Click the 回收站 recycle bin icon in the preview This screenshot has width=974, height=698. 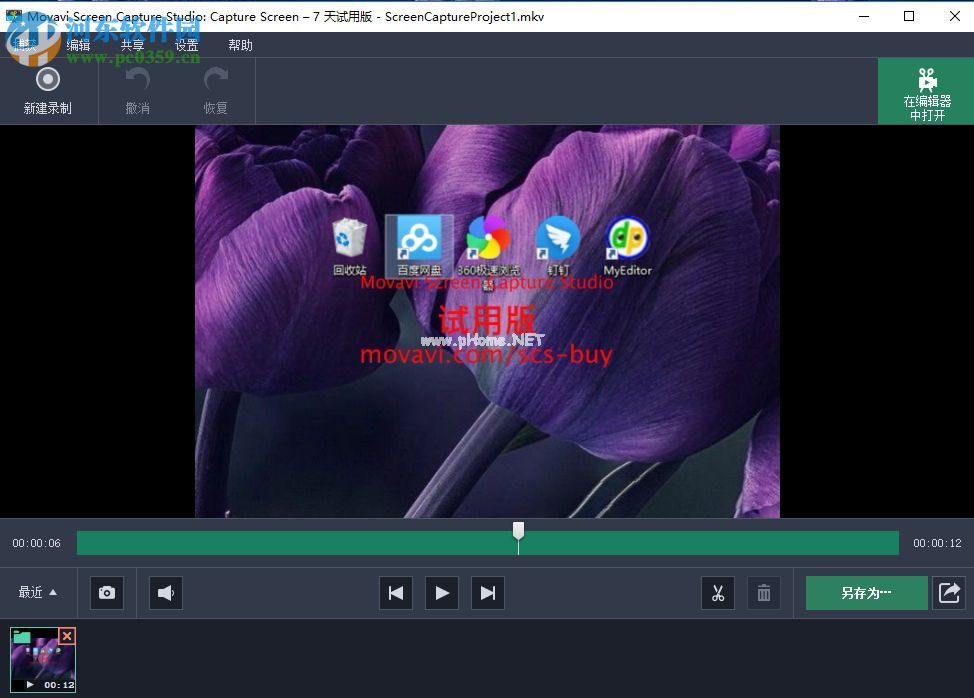click(x=350, y=247)
